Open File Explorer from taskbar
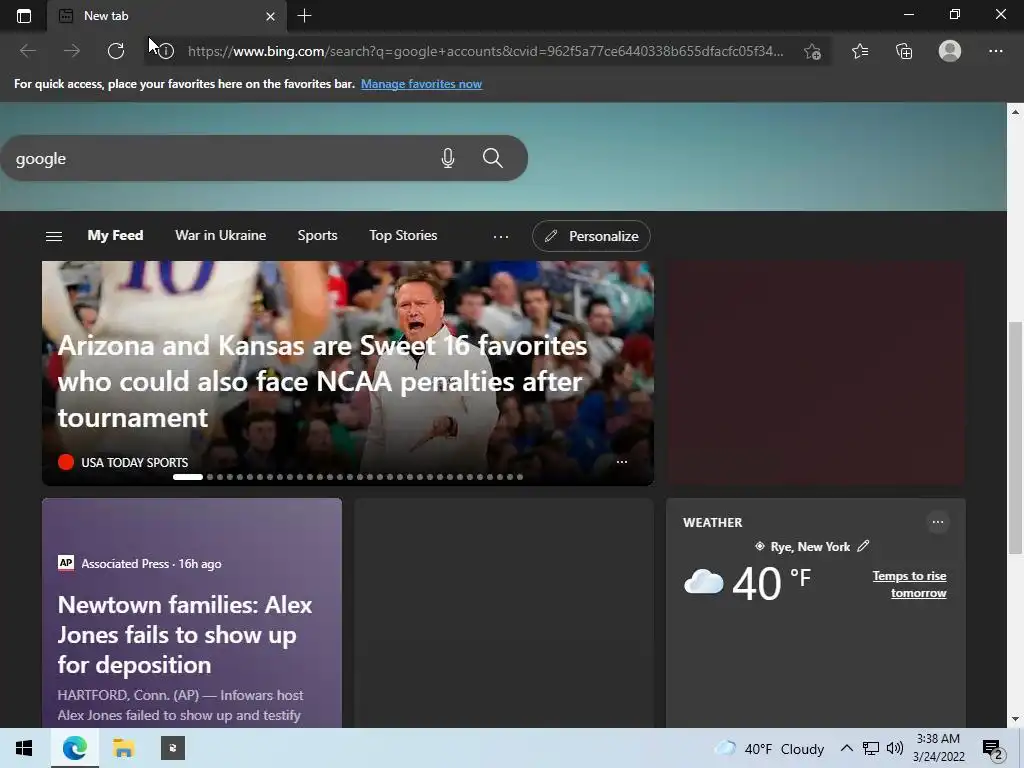Image resolution: width=1024 pixels, height=768 pixels. pyautogui.click(x=123, y=748)
